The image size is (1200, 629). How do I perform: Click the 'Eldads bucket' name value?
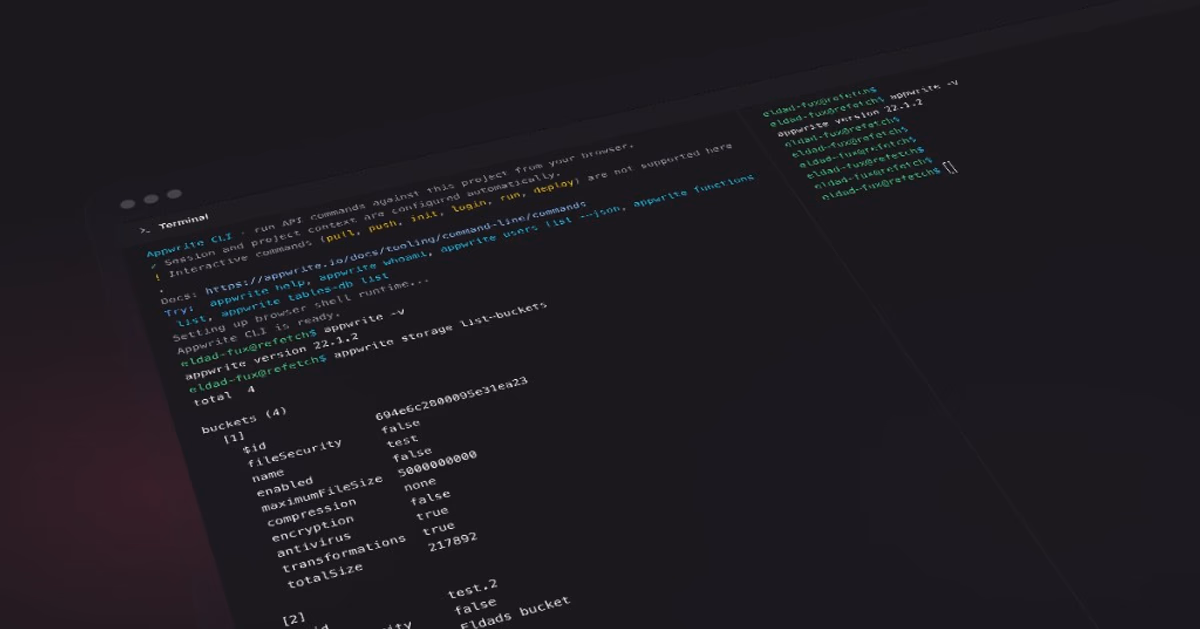(x=515, y=613)
